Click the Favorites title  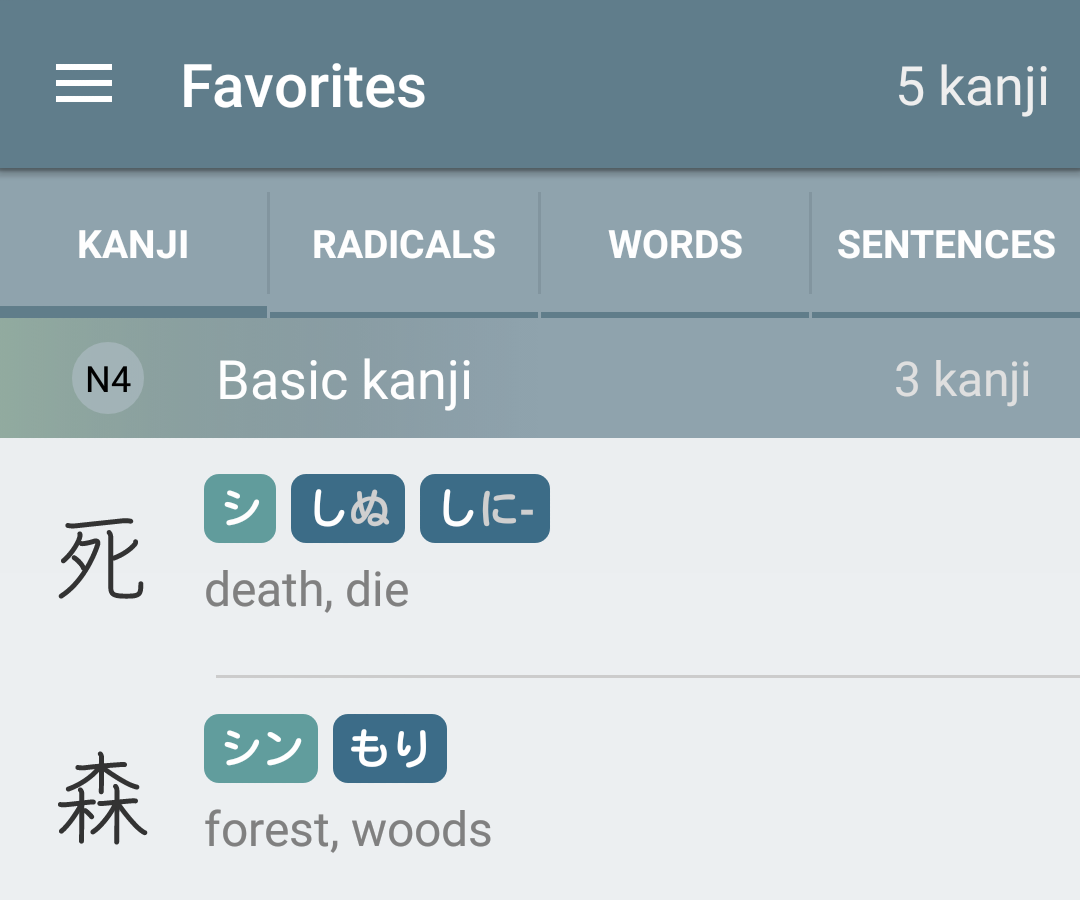pos(303,86)
